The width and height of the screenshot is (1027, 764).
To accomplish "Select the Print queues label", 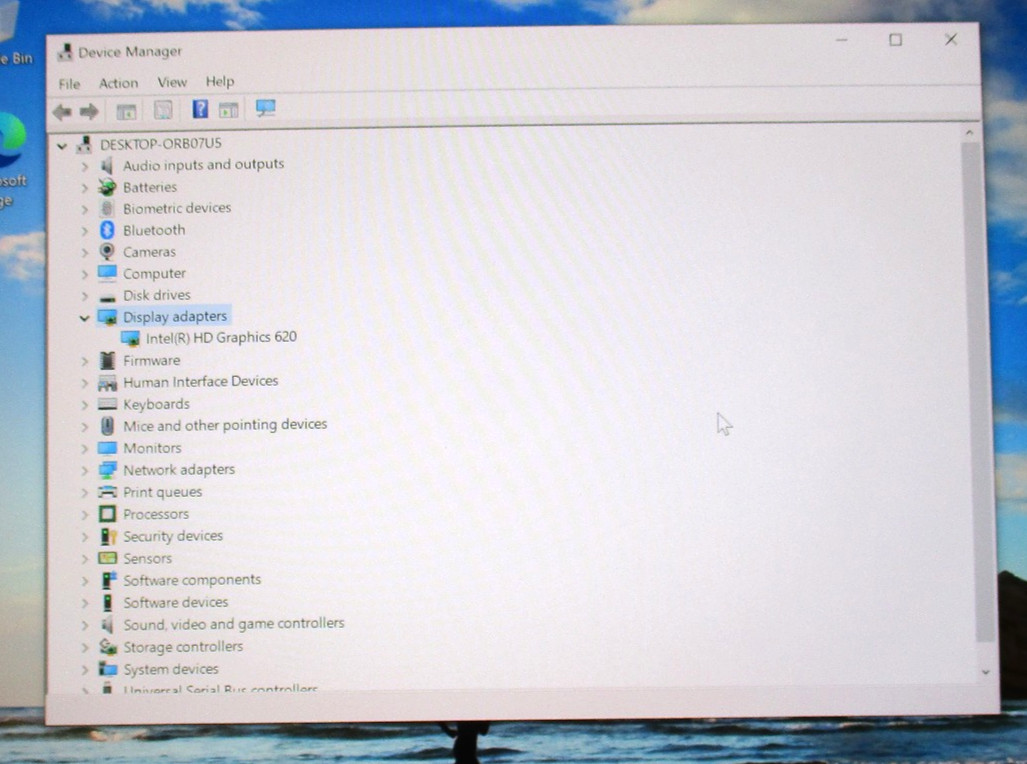I will [162, 492].
